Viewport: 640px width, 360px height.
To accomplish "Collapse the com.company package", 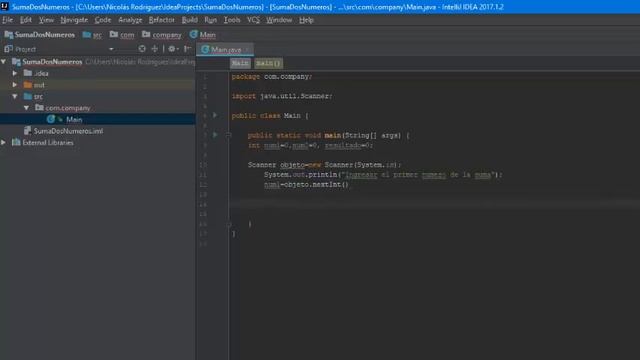I will click(x=27, y=108).
